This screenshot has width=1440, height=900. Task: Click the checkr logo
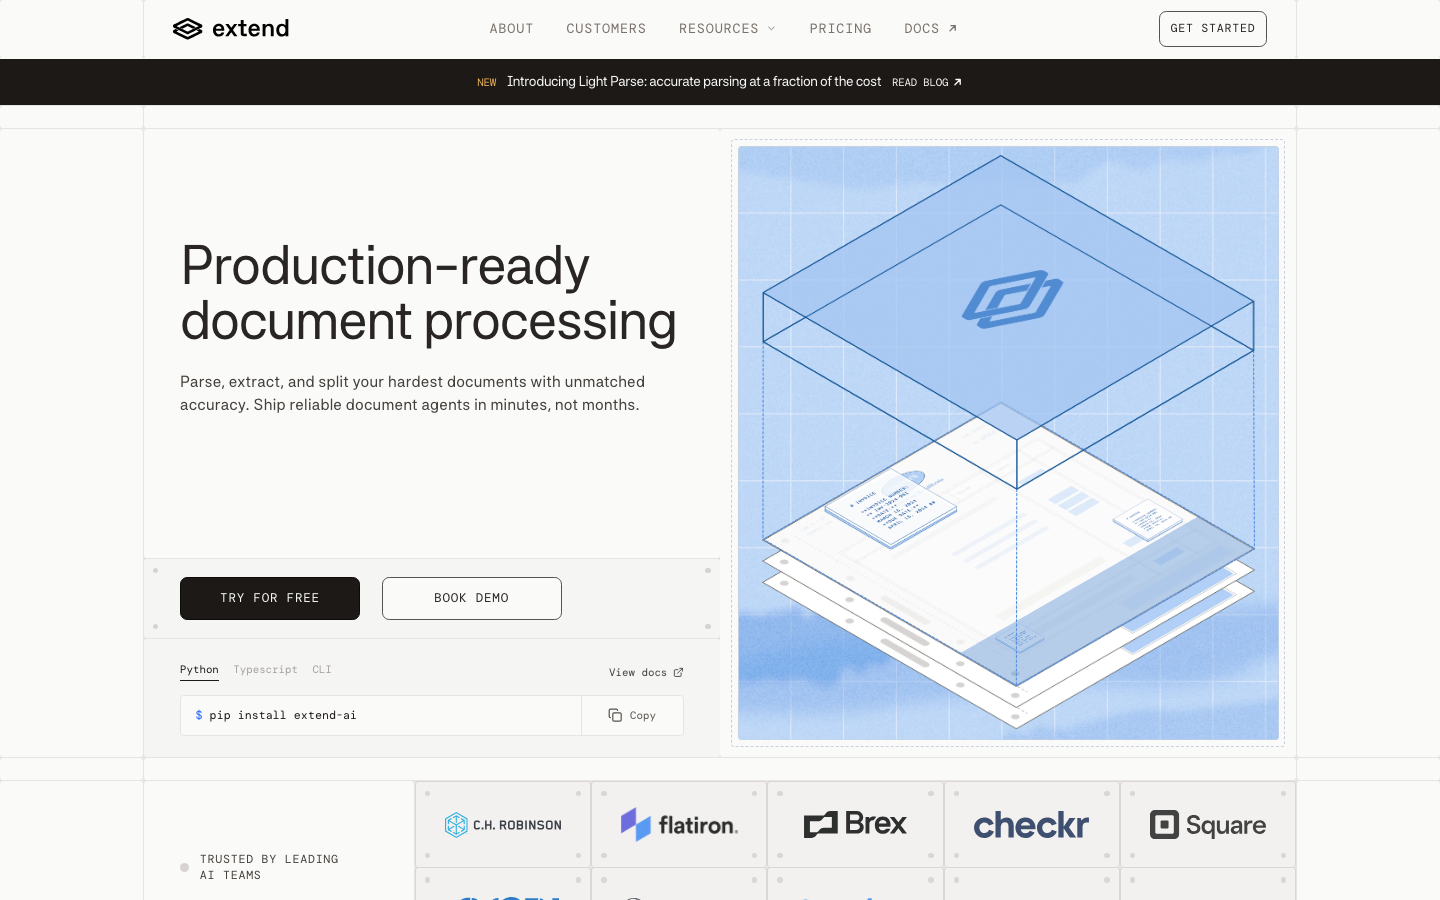pyautogui.click(x=1031, y=825)
